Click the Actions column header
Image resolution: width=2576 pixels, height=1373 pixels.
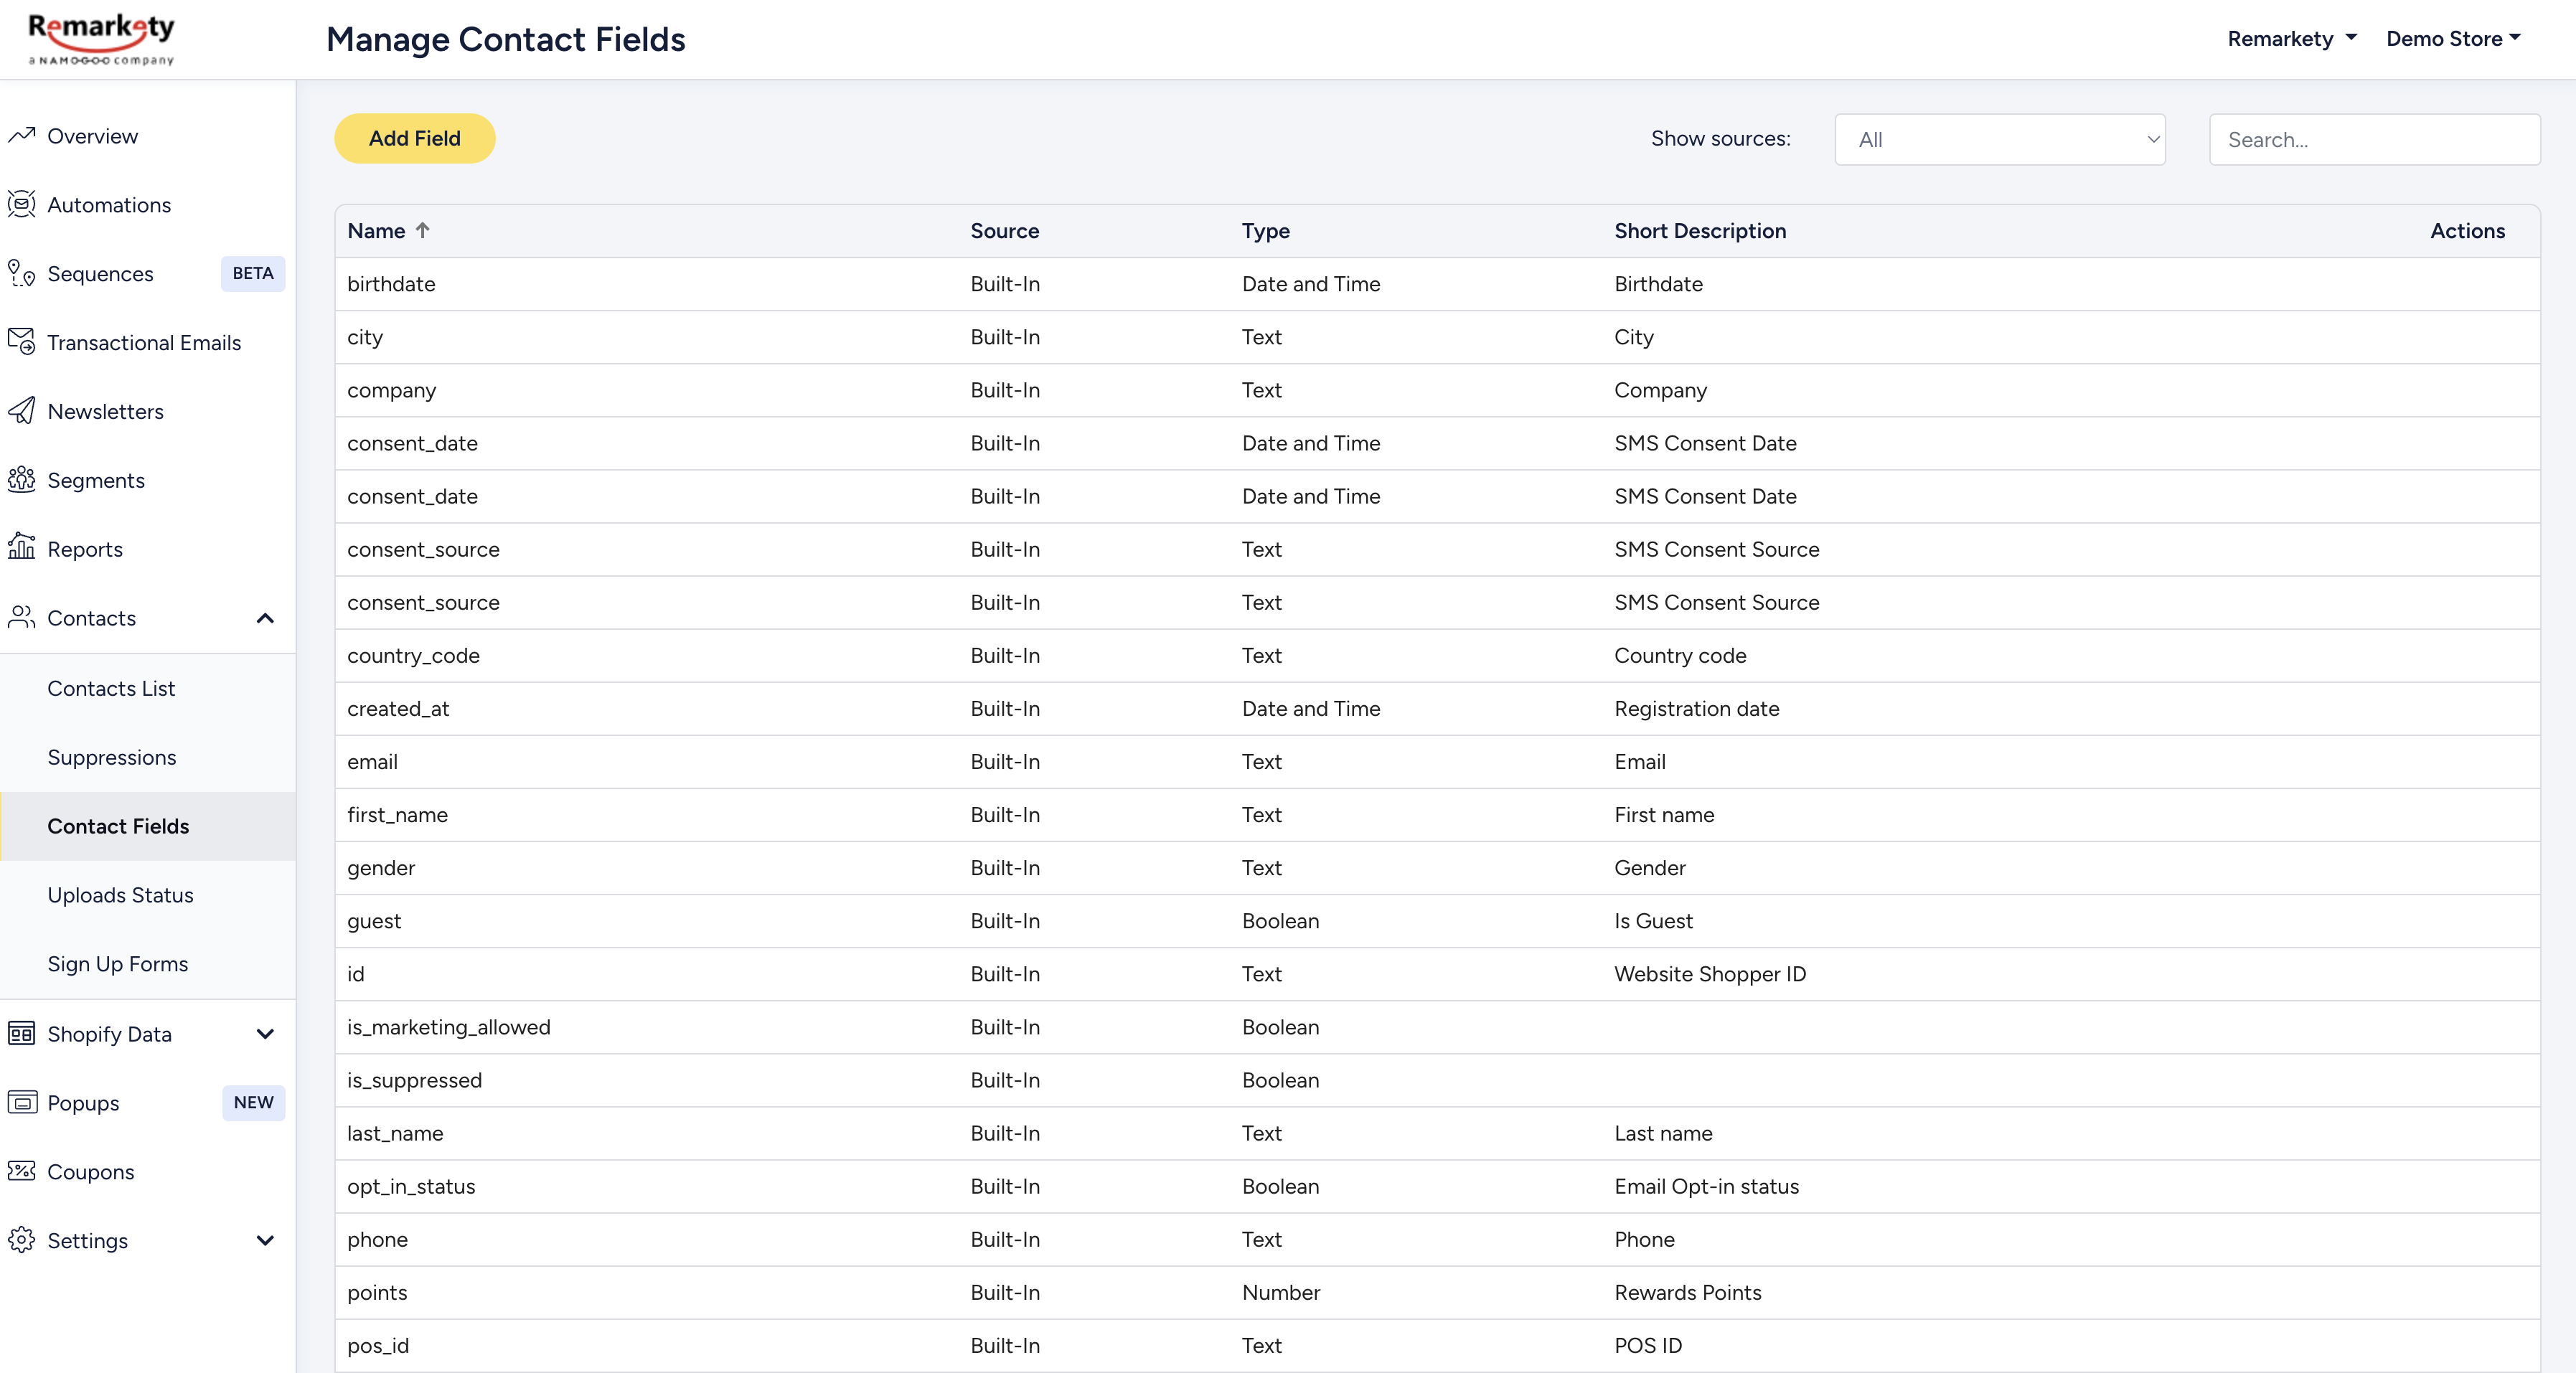click(2467, 231)
